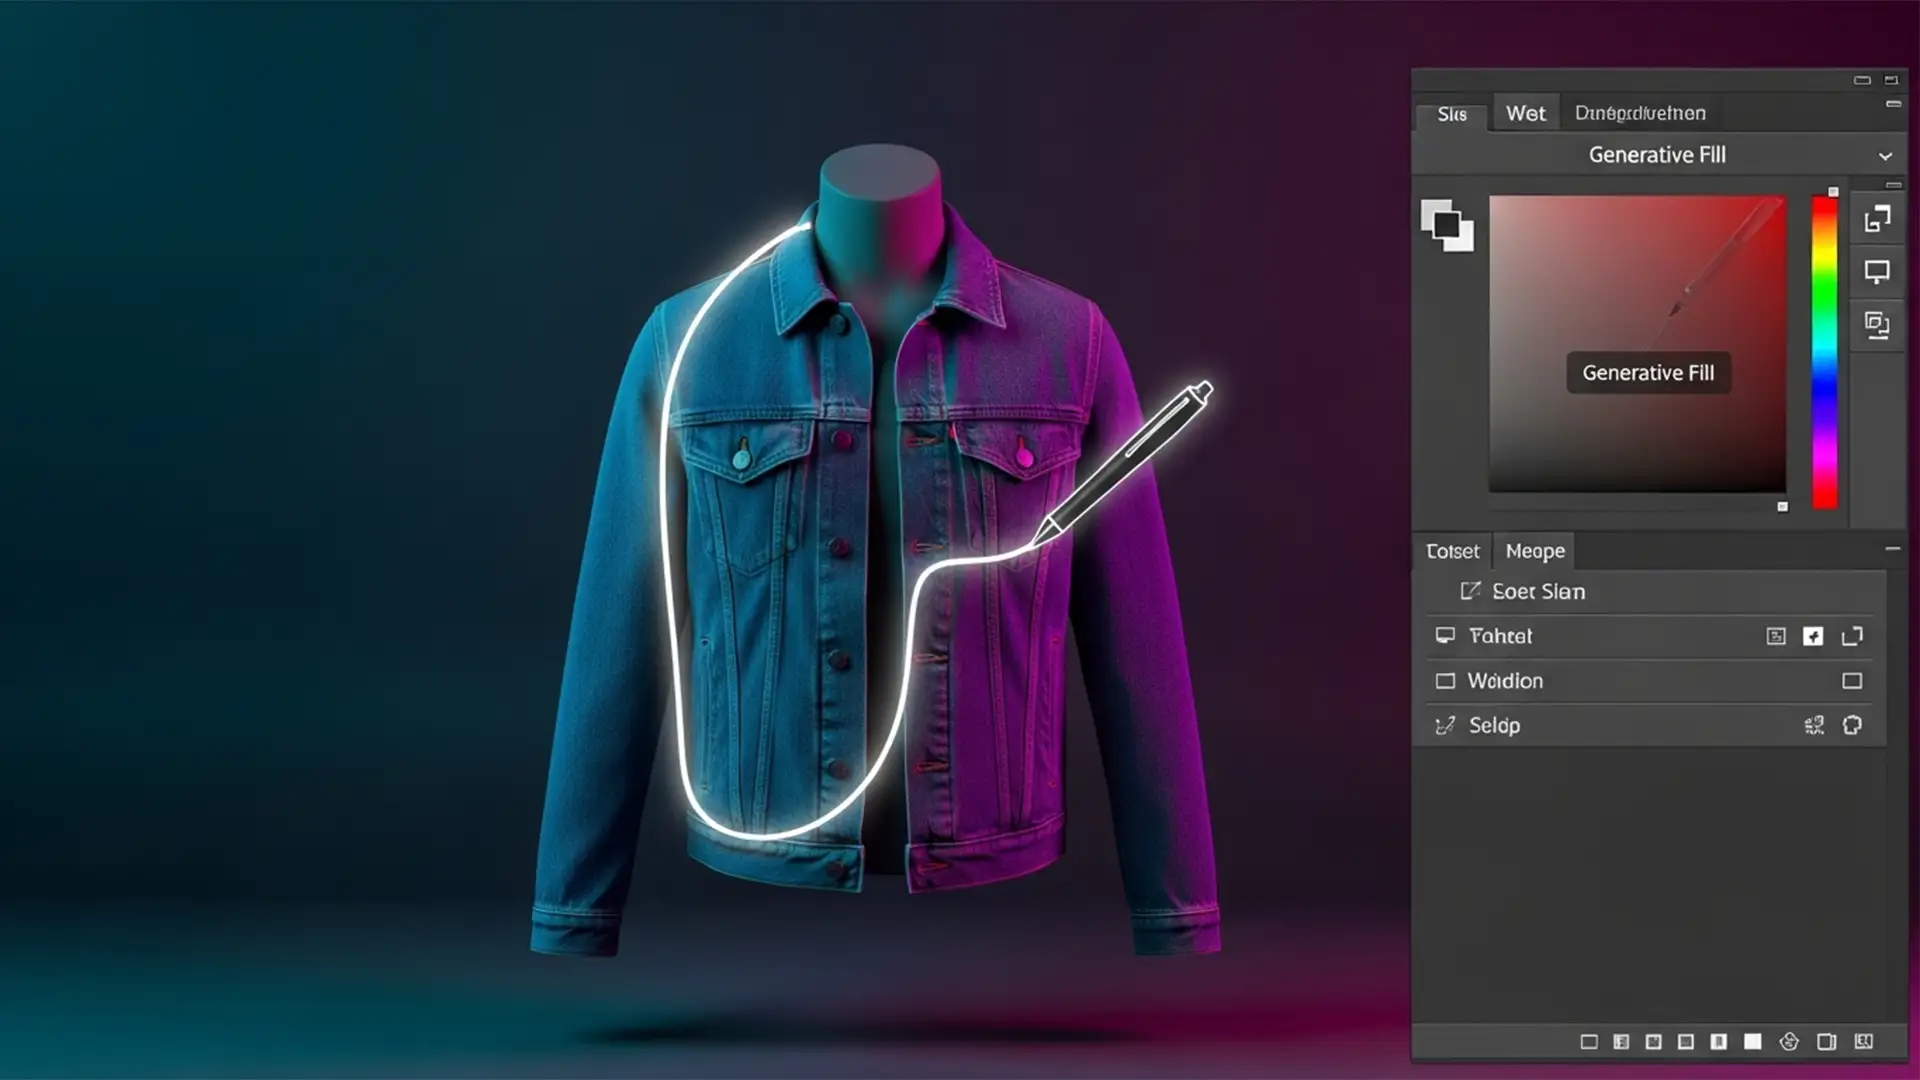This screenshot has width=1920, height=1080.
Task: Click the frame icon at the right panel edge
Action: (x=1851, y=636)
